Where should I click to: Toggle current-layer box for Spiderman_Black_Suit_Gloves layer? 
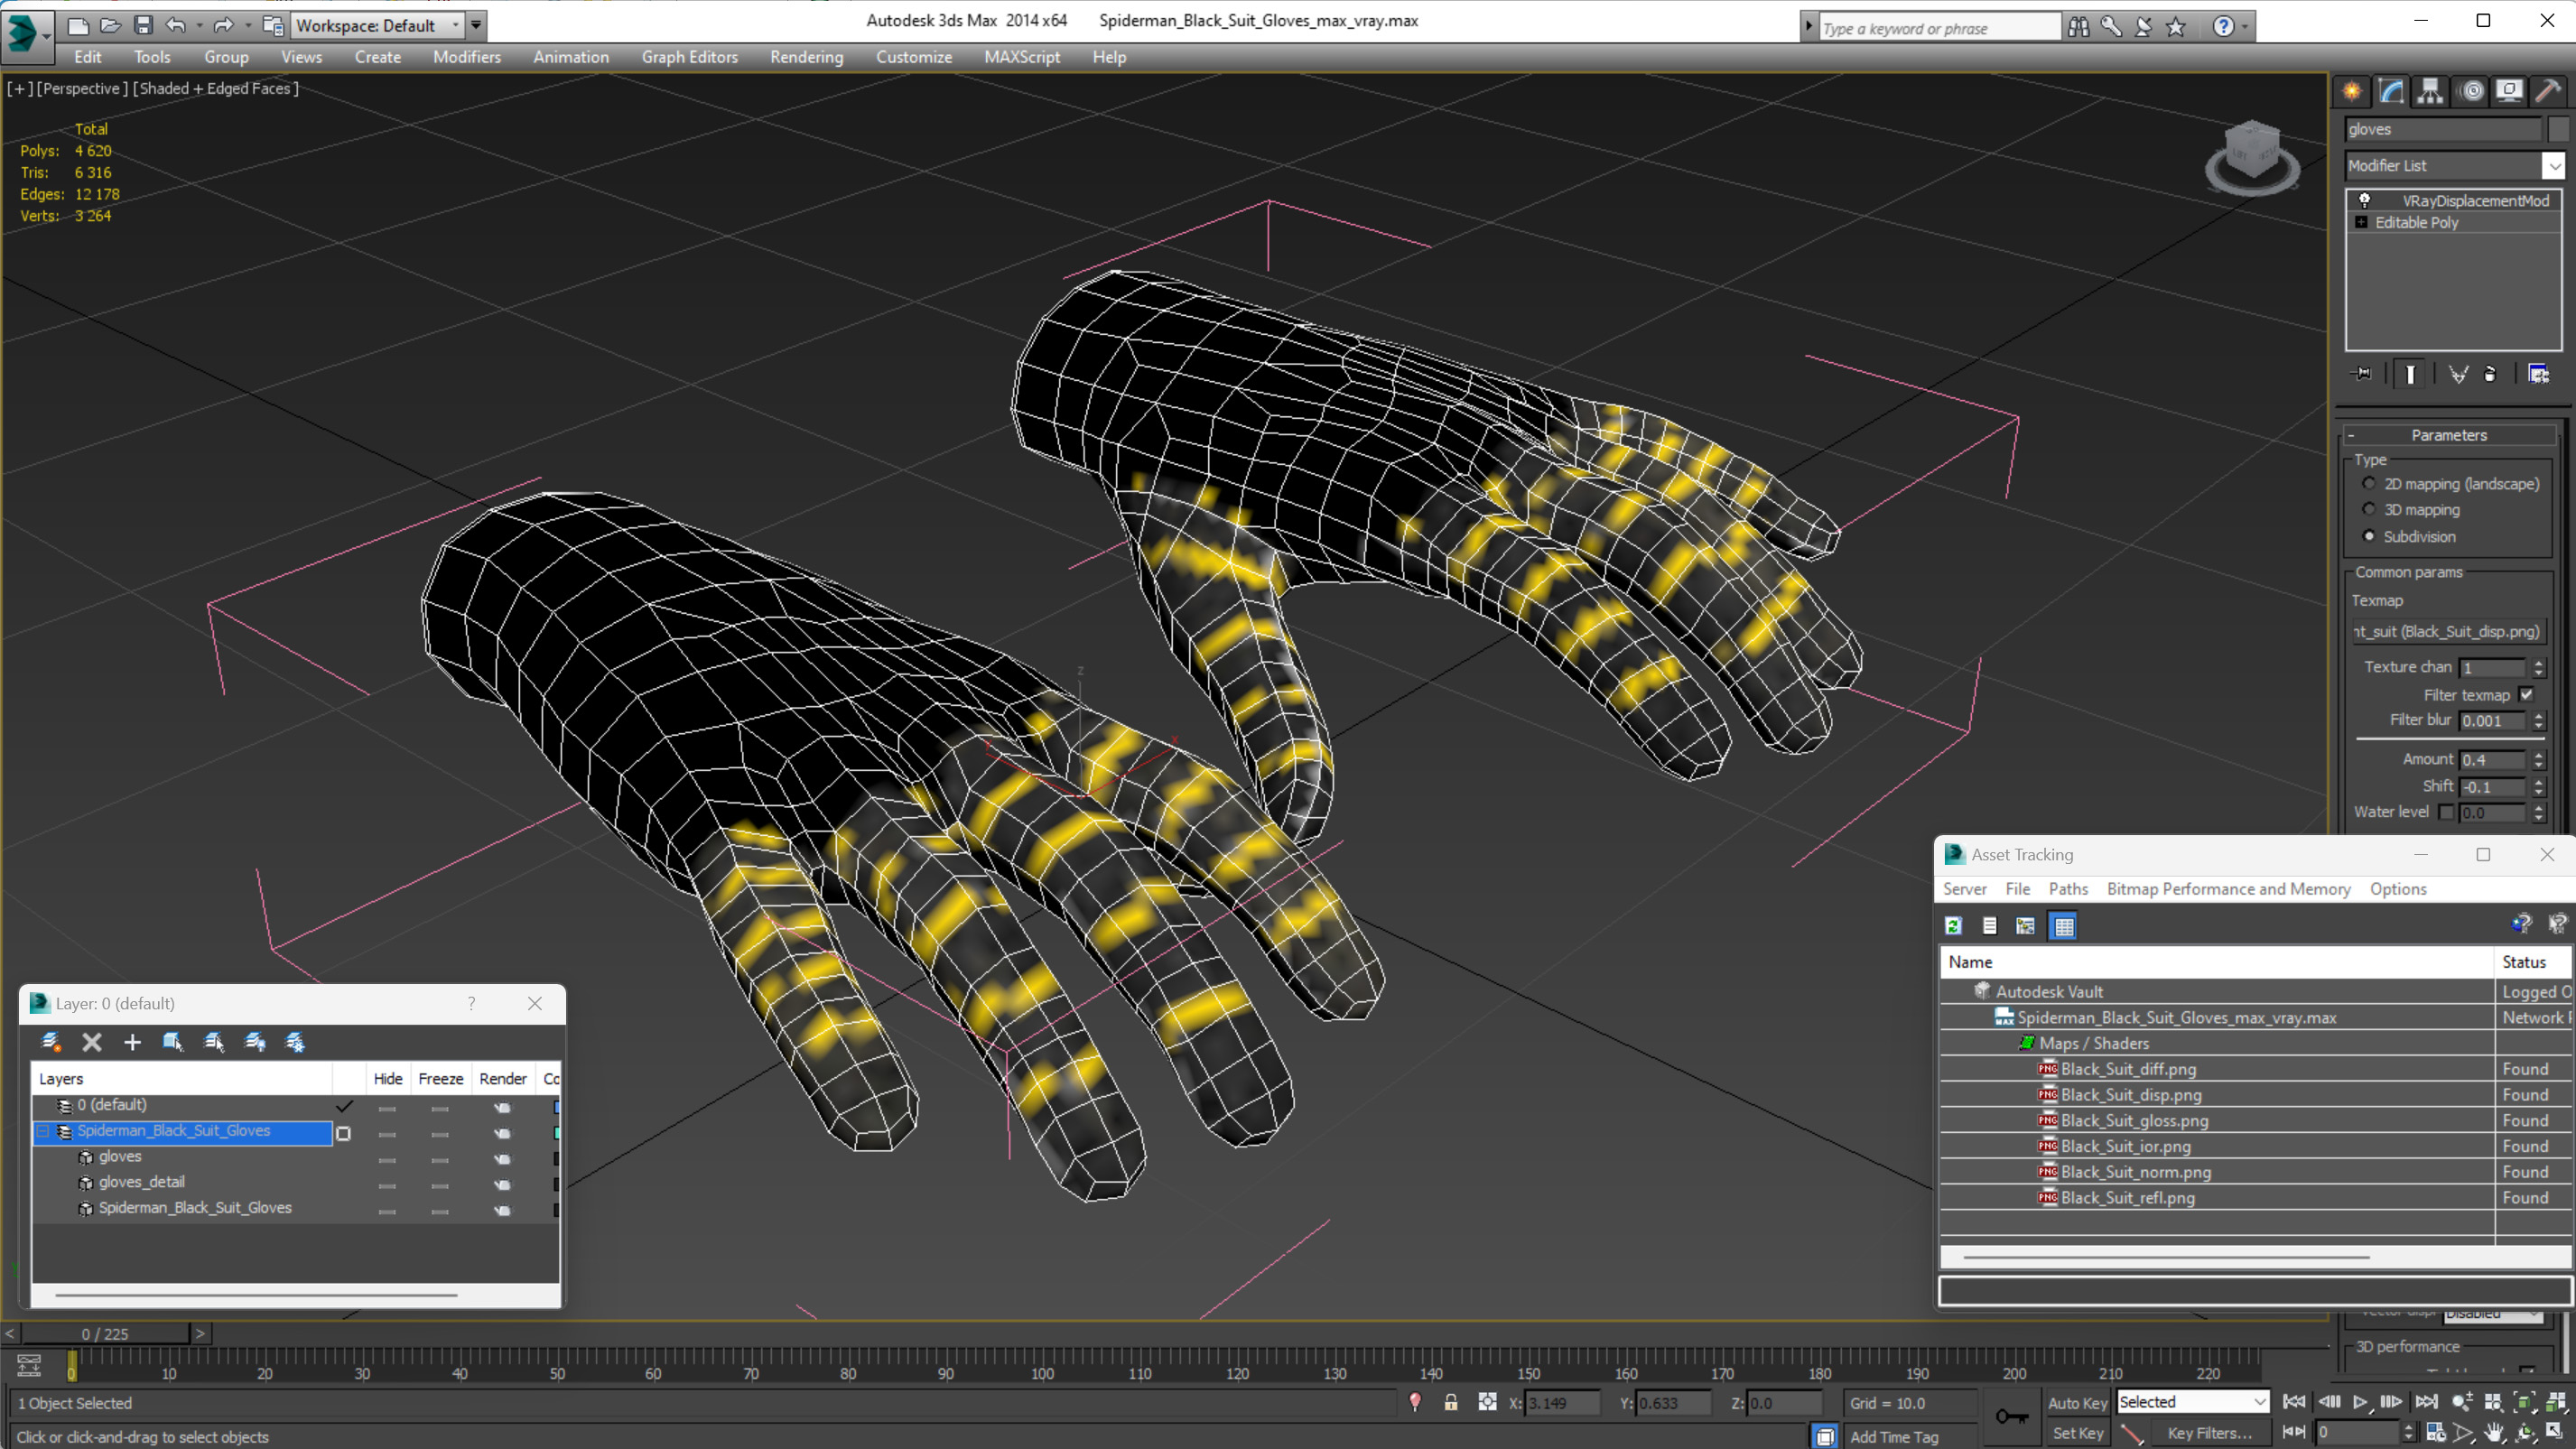click(343, 1133)
